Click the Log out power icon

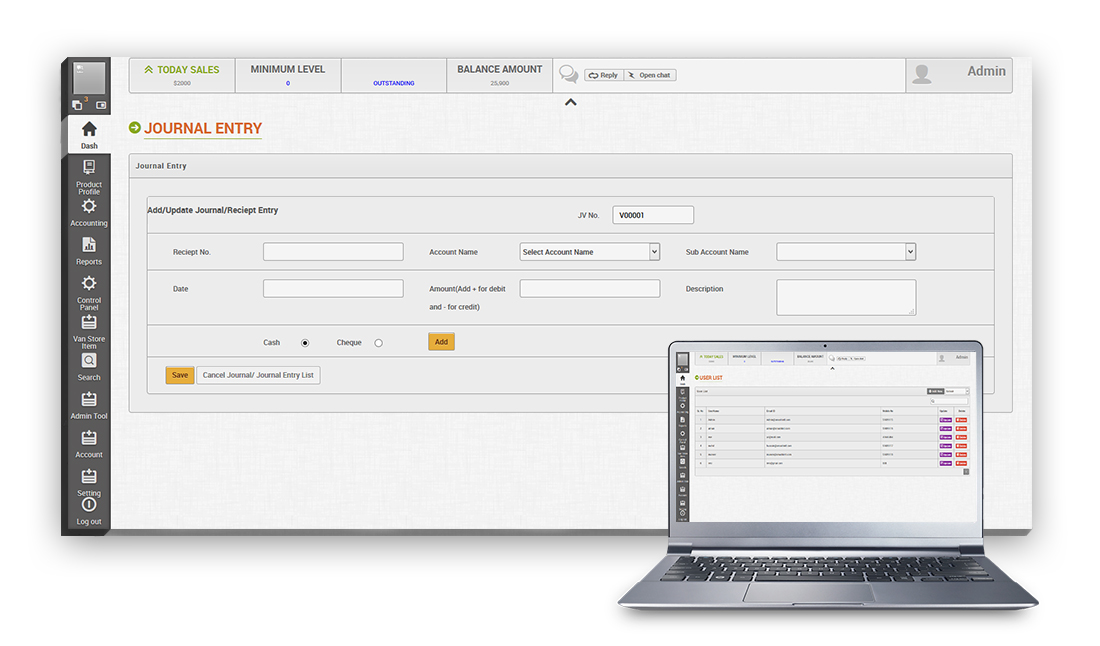(89, 506)
